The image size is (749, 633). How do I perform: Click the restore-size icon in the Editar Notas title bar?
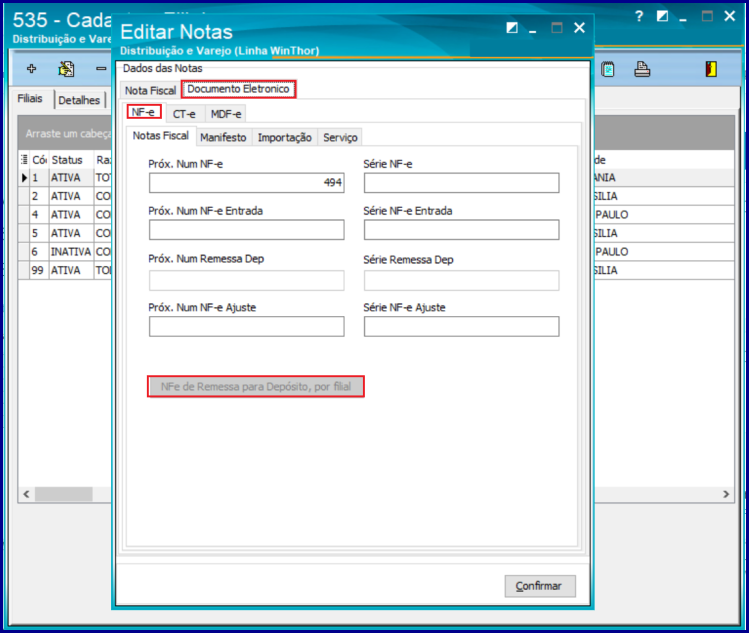(x=512, y=28)
